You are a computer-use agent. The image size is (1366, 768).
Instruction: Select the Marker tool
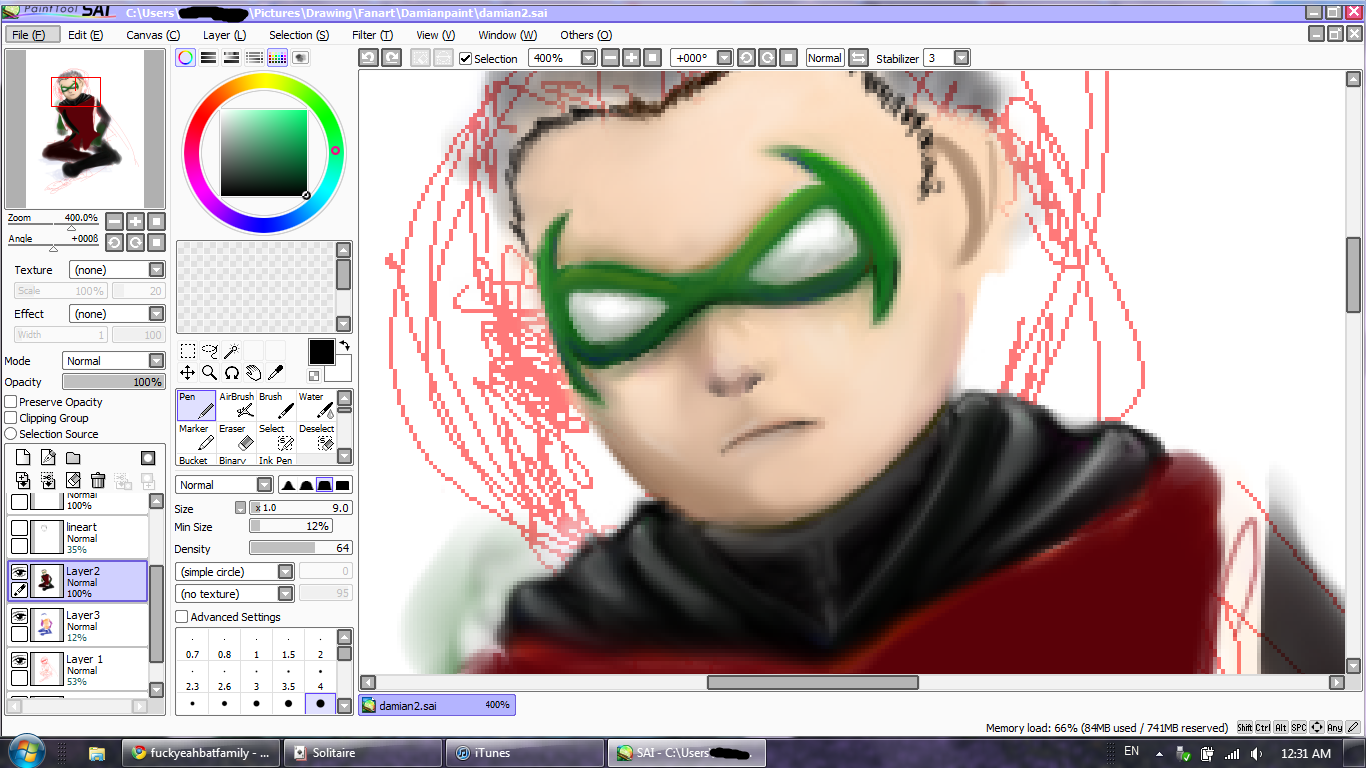click(x=196, y=437)
